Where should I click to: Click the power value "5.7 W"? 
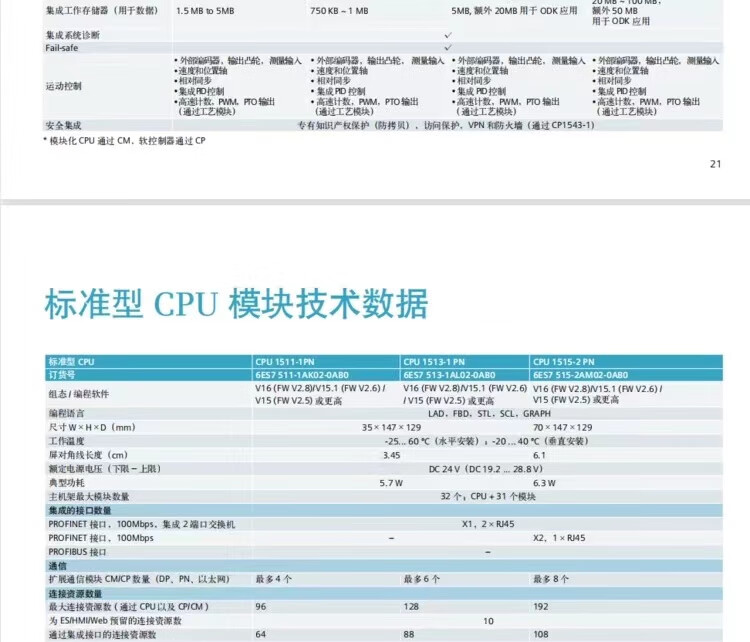391,483
